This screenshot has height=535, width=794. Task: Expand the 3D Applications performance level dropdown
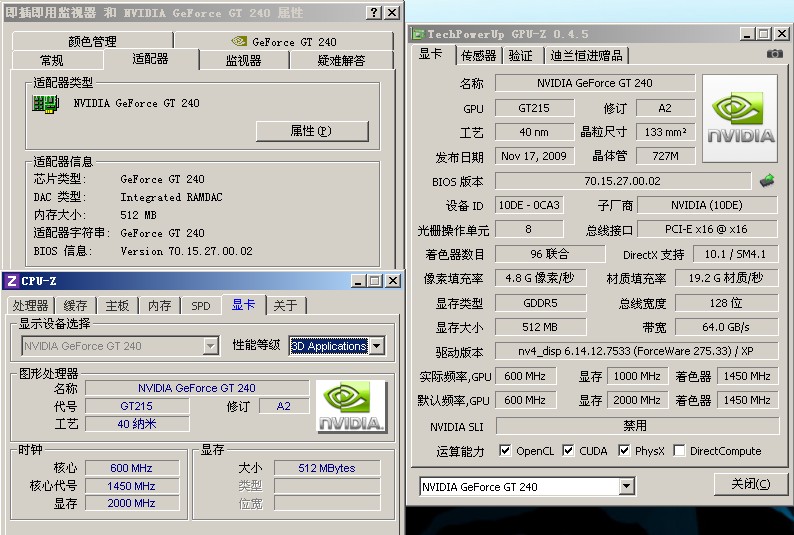(x=376, y=346)
